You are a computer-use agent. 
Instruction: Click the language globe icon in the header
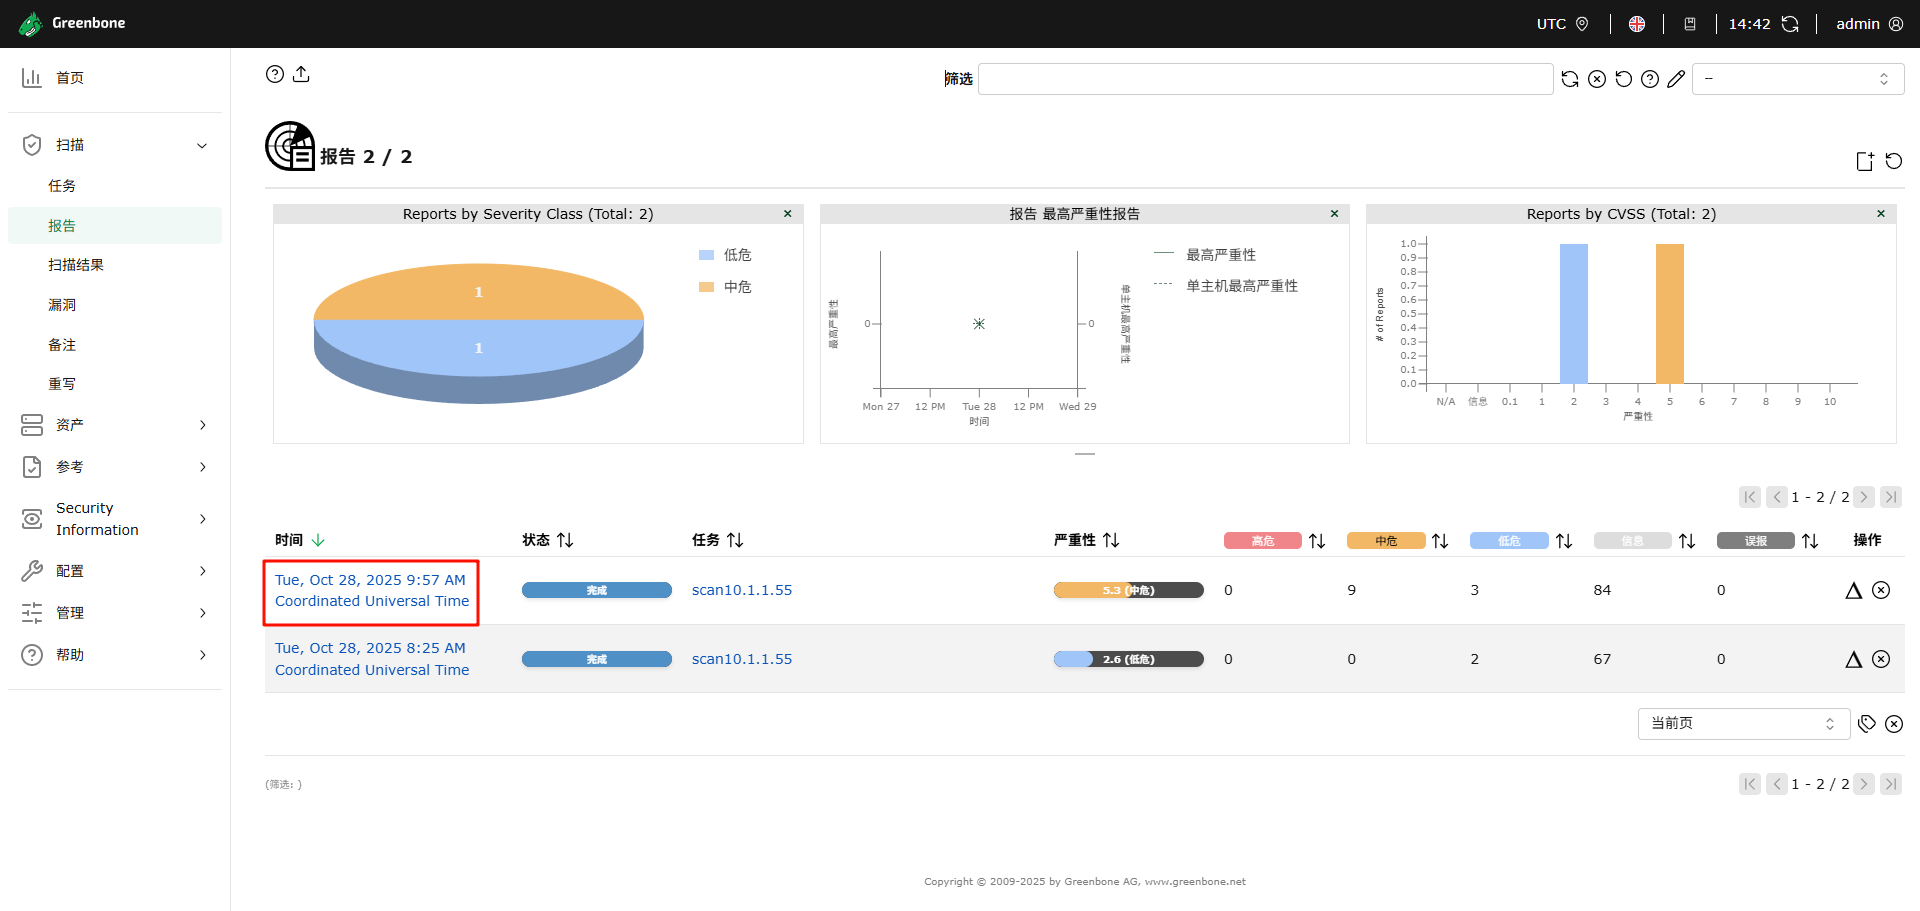point(1637,24)
